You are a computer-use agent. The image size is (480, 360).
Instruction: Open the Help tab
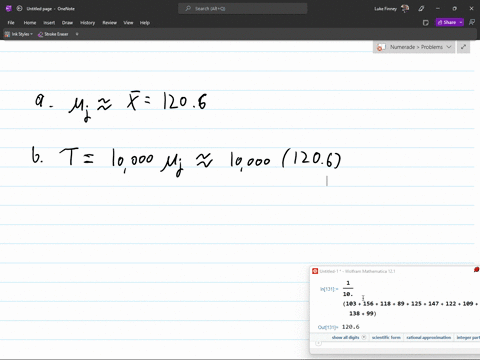pyautogui.click(x=145, y=23)
